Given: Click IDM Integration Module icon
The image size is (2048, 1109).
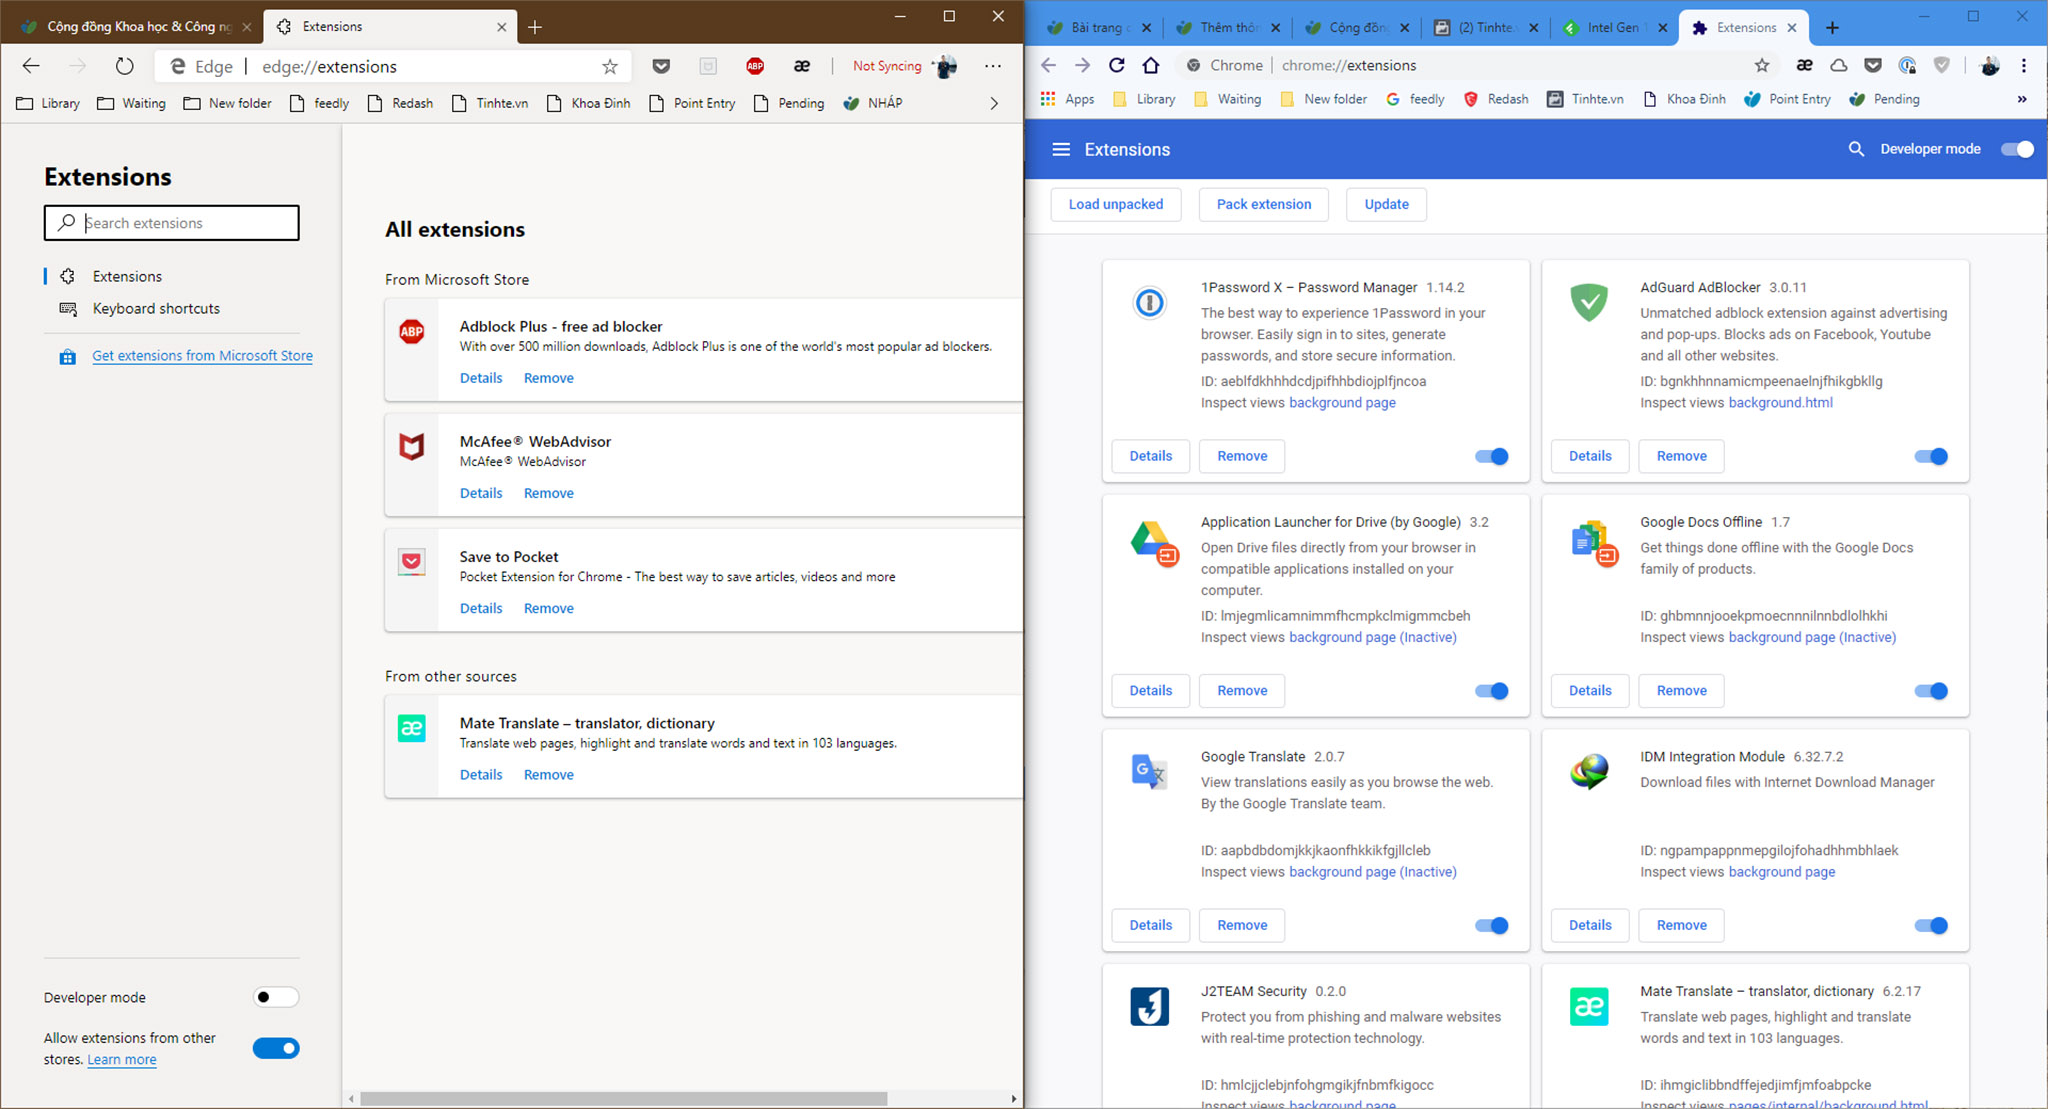Looking at the screenshot, I should coord(1589,771).
